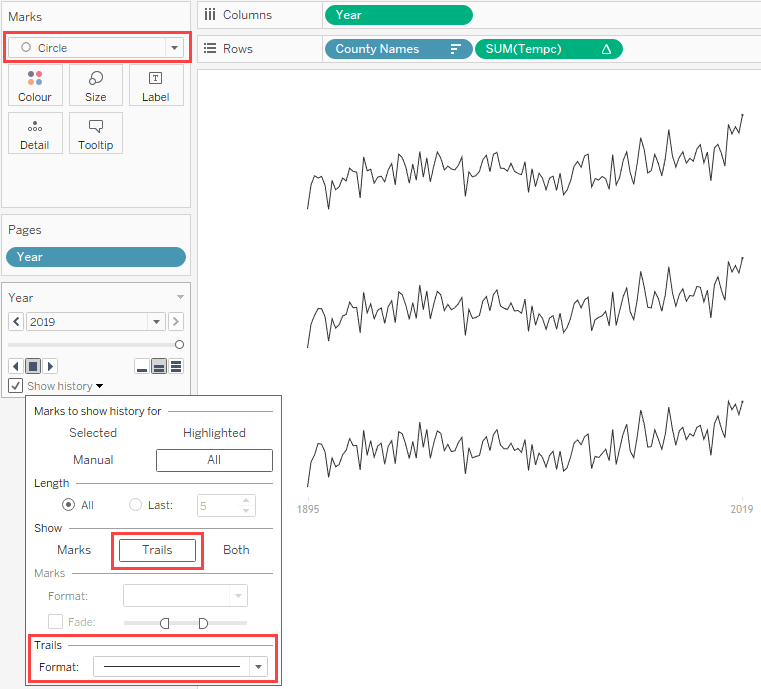The height and width of the screenshot is (689, 761).
Task: Open the Tooltip marks card
Action: pos(96,133)
